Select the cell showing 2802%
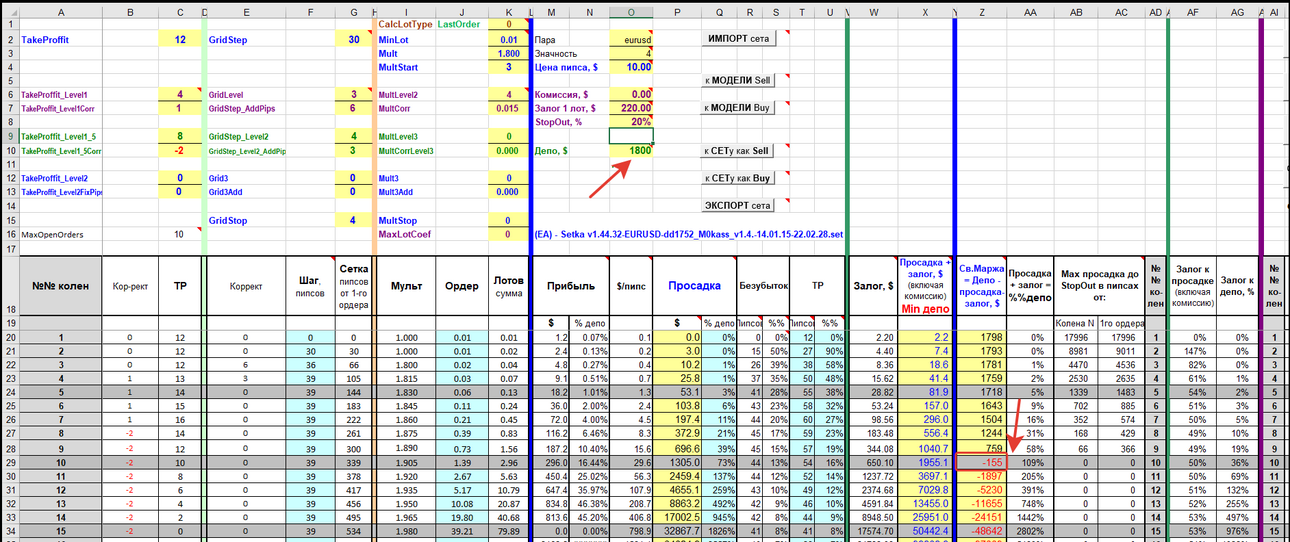This screenshot has width=1290, height=542. [x=1029, y=532]
